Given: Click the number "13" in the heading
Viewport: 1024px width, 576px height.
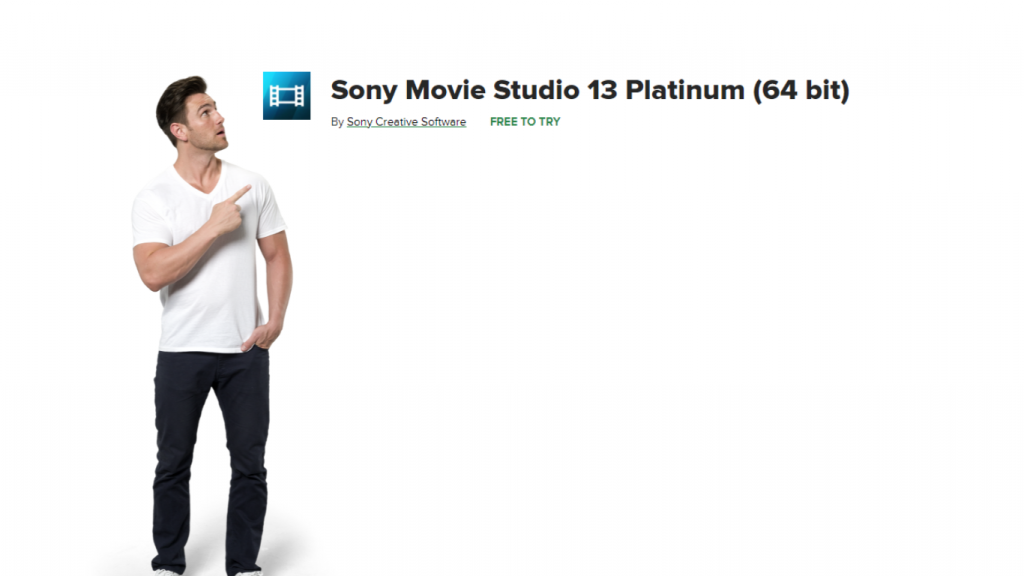Looking at the screenshot, I should [x=601, y=90].
